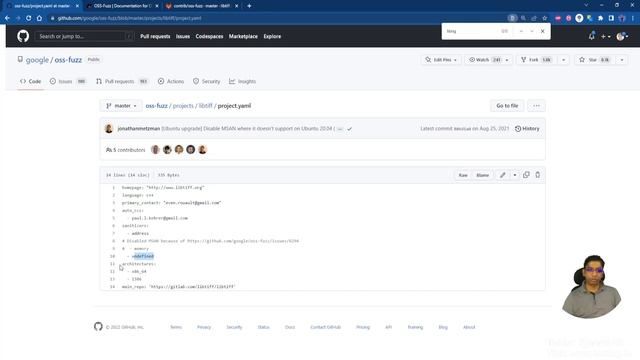Expand the Fork options arrow
Image resolution: width=640 pixels, height=360 pixels.
tap(564, 60)
